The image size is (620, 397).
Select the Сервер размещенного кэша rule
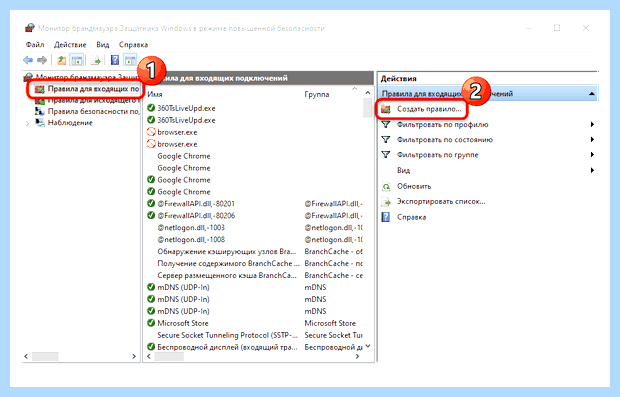tap(227, 275)
